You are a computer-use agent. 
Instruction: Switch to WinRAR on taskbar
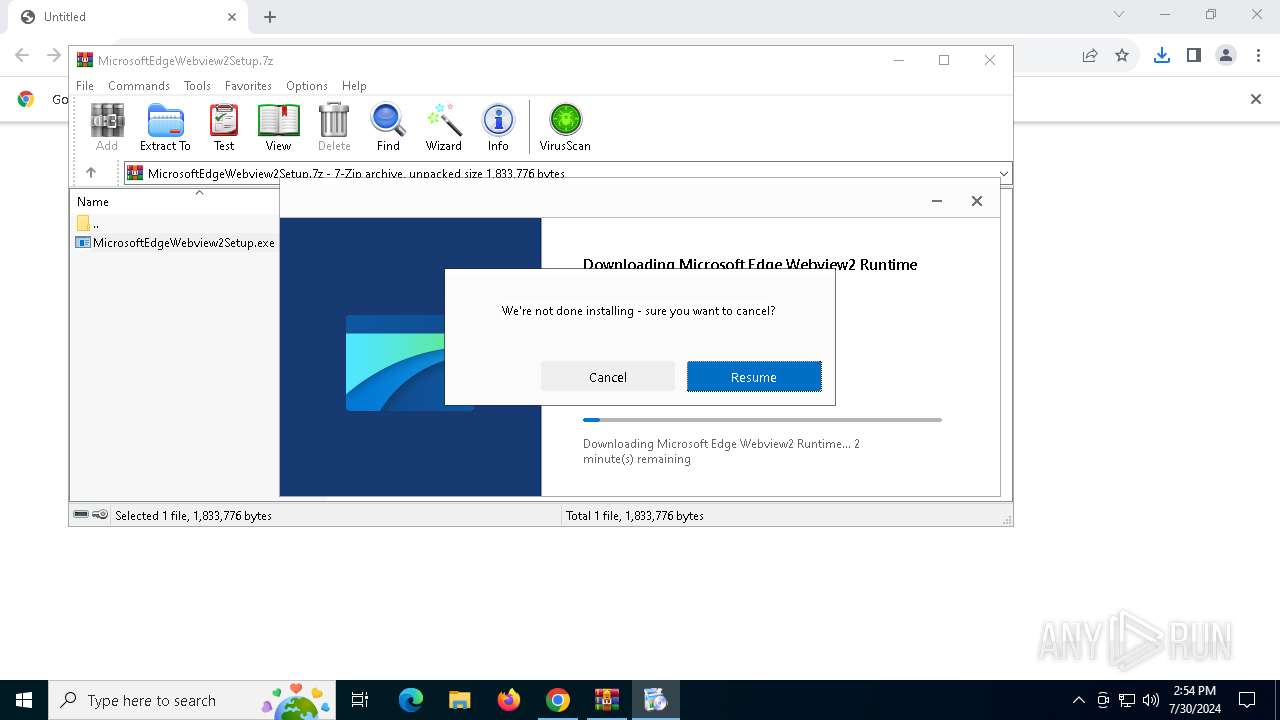point(606,700)
